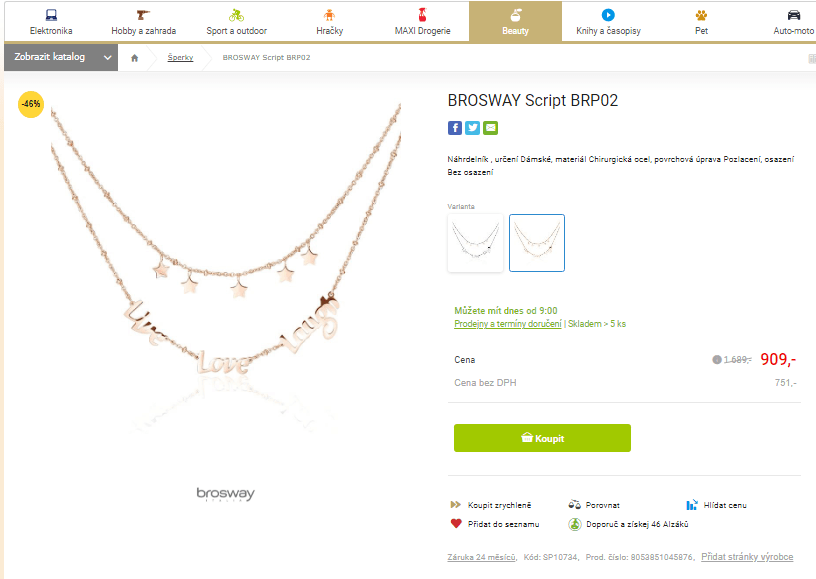Share product on Facebook icon

coord(455,128)
